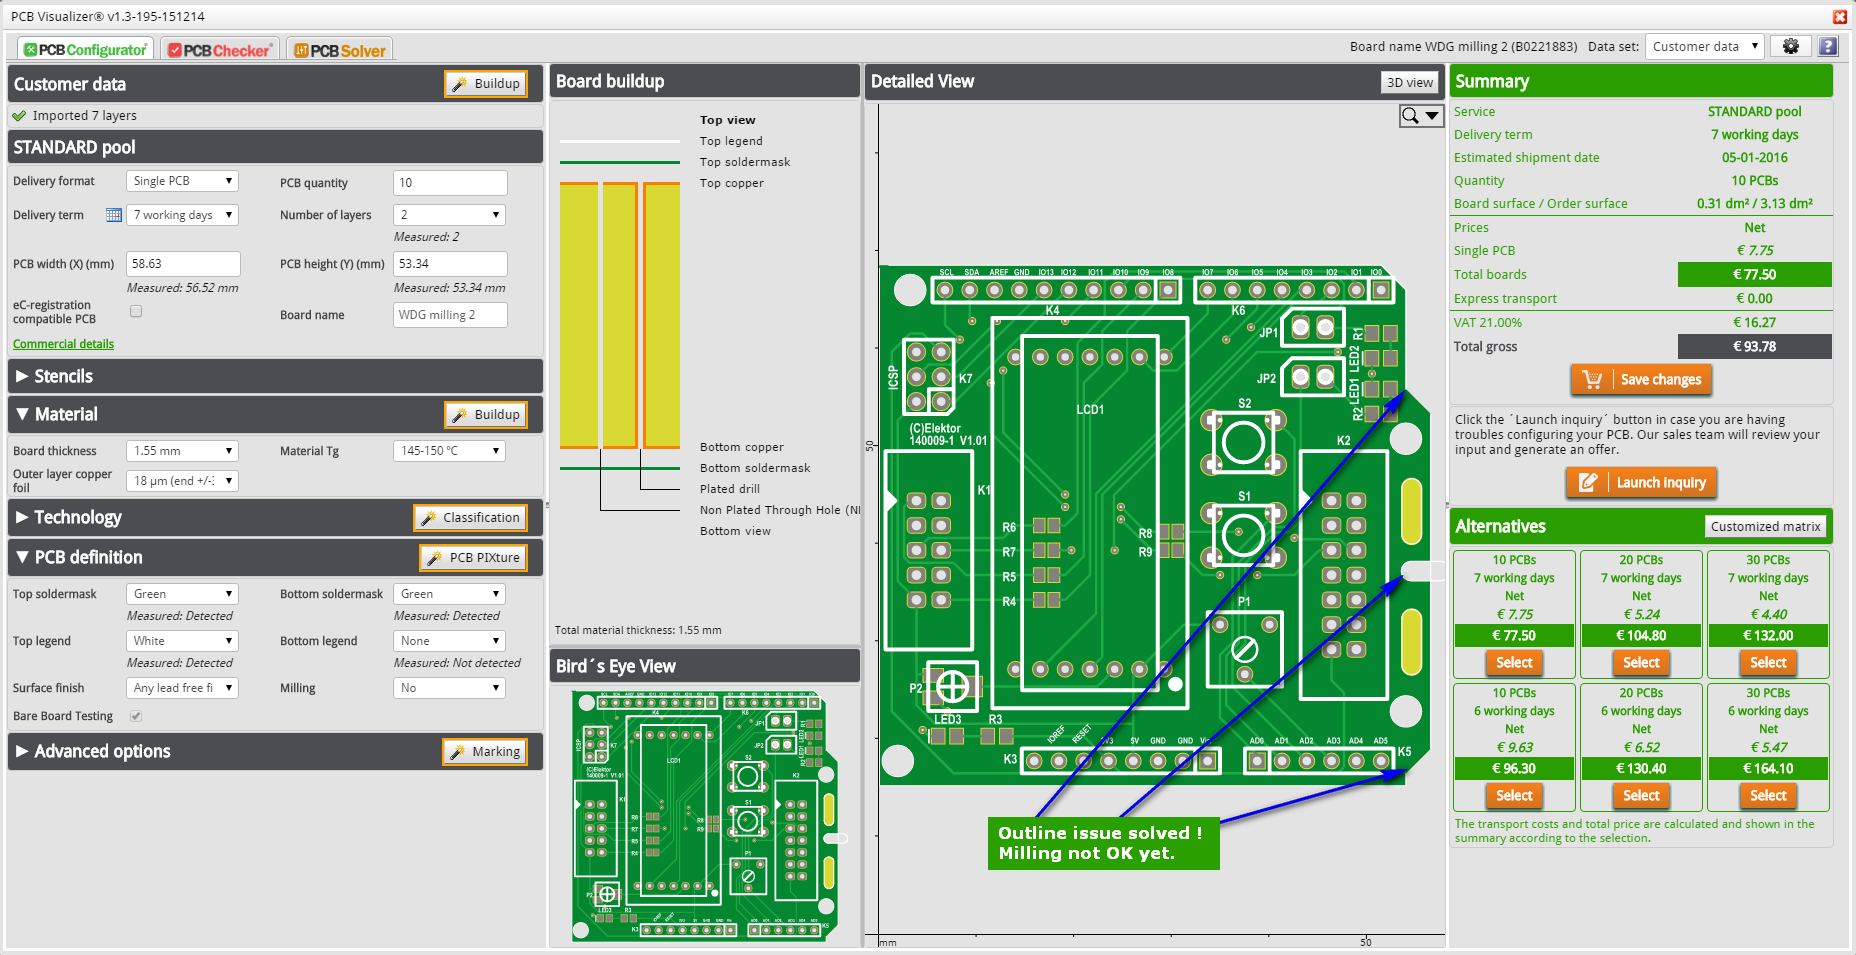
Task: Toggle Bare Board Testing checkbox
Action: pyautogui.click(x=136, y=716)
